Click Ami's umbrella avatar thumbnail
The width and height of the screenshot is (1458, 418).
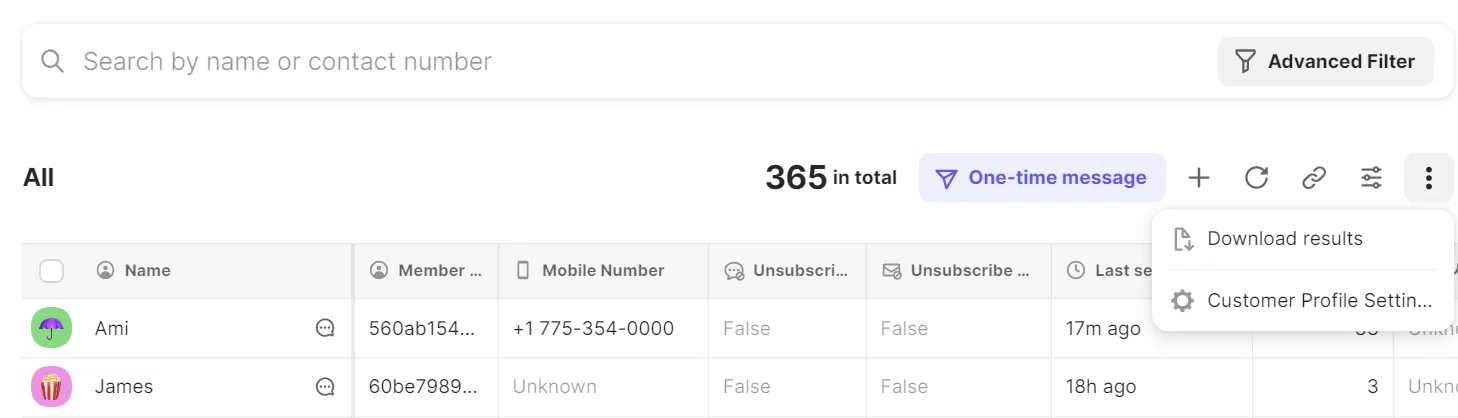pyautogui.click(x=51, y=328)
